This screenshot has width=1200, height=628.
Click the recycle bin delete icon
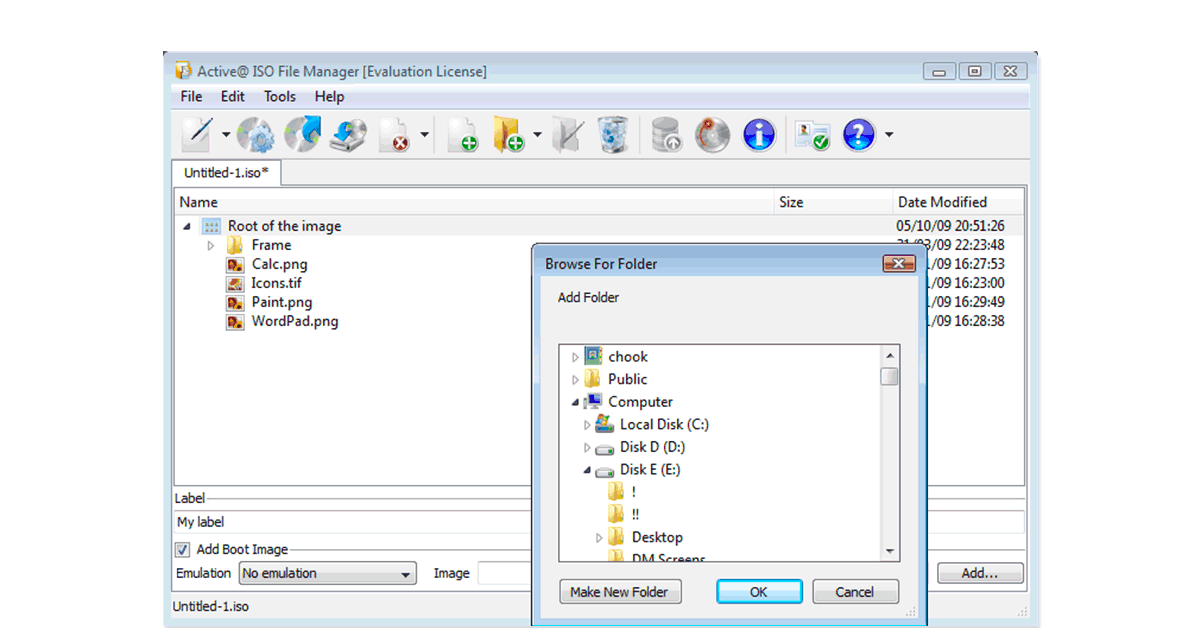(613, 134)
